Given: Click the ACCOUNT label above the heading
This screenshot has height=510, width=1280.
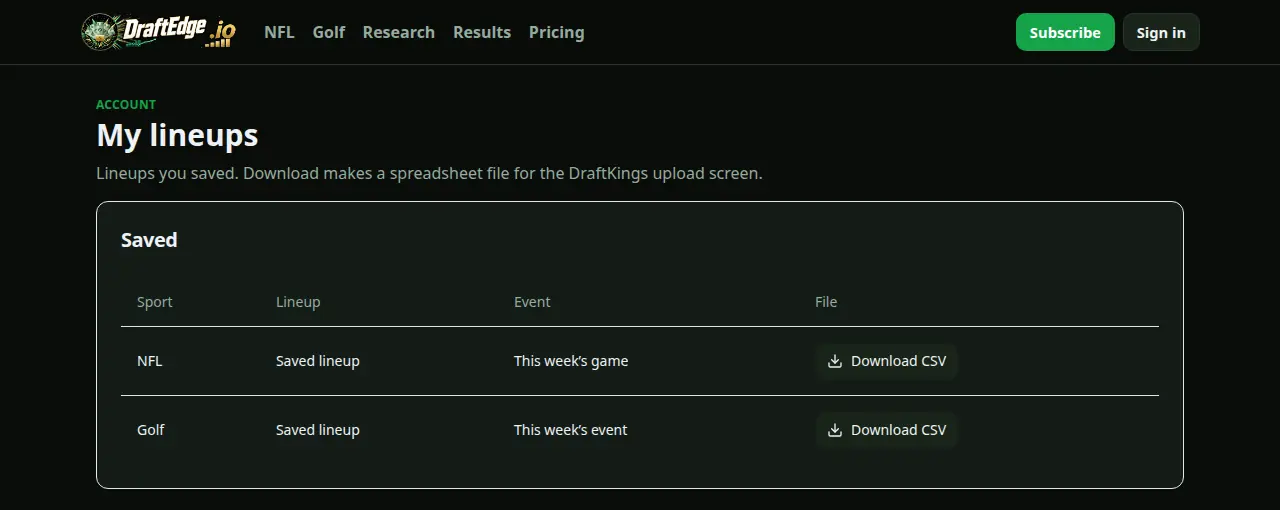Looking at the screenshot, I should pos(126,104).
